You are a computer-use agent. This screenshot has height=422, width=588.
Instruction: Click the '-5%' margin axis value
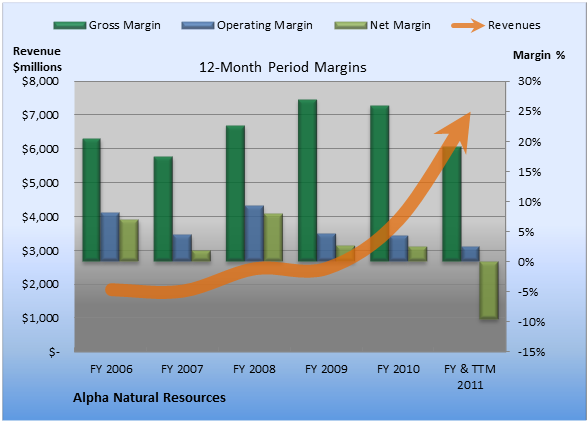528,292
